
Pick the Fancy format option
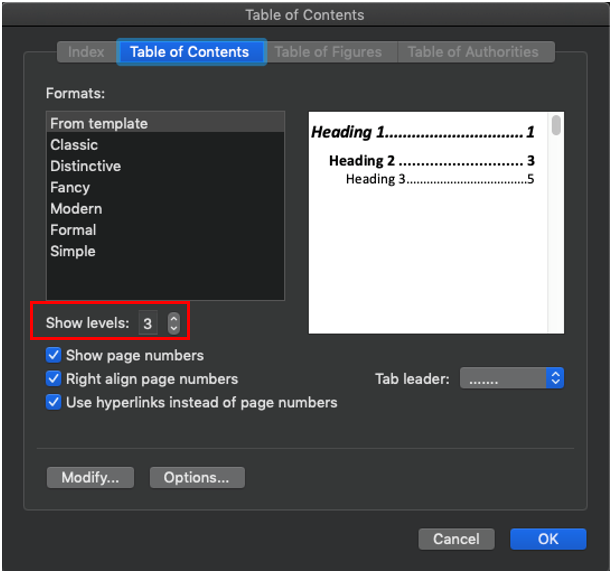pyautogui.click(x=70, y=187)
